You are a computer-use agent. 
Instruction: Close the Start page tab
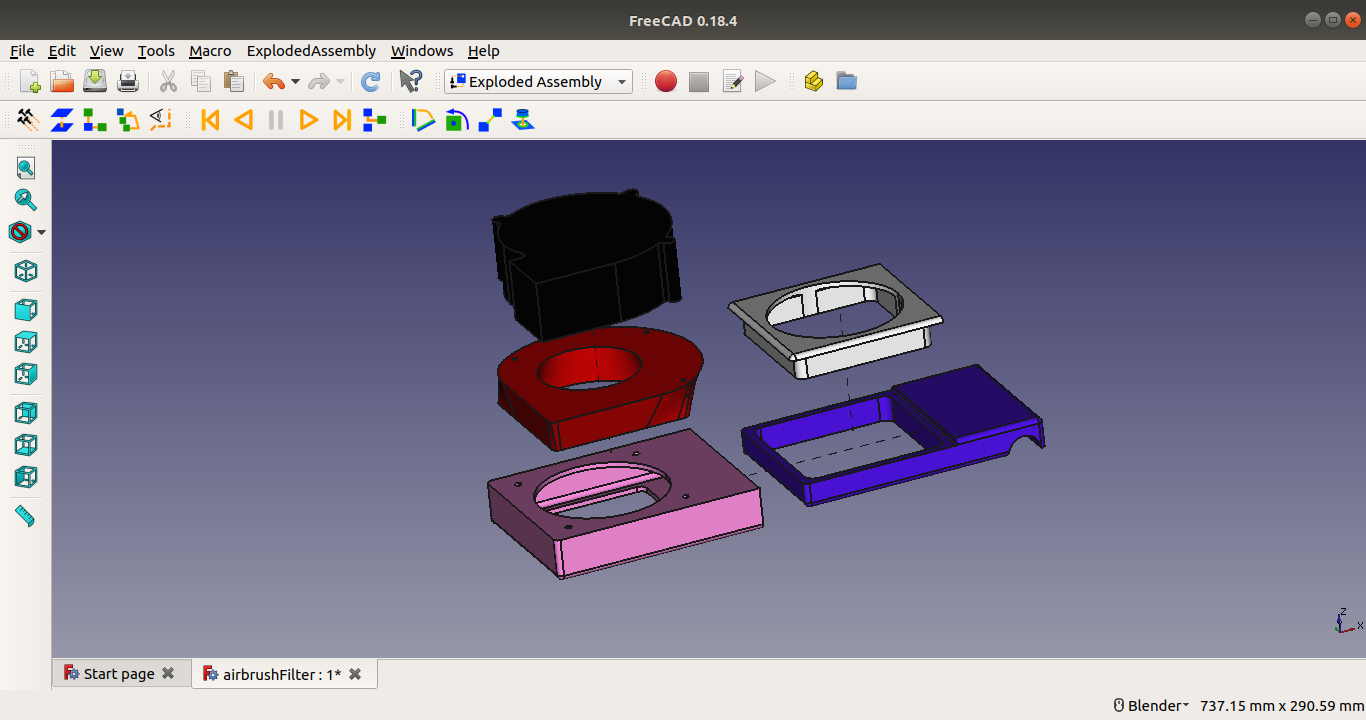click(168, 674)
